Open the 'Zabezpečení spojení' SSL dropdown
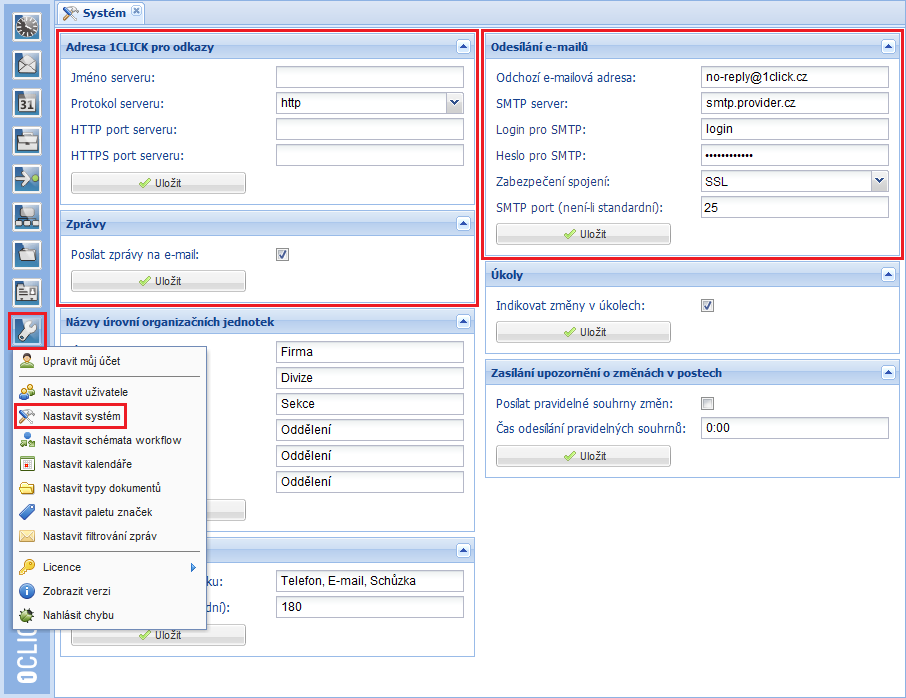This screenshot has width=906, height=698. (879, 181)
